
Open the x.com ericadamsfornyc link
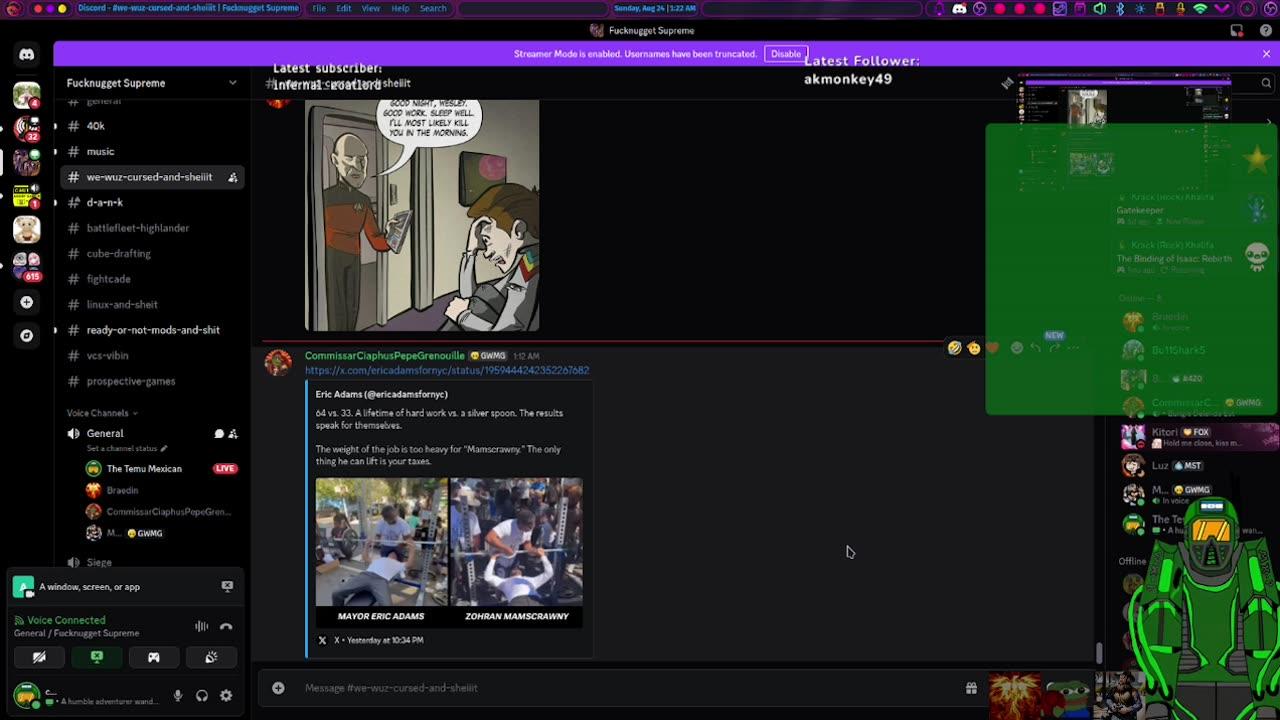coord(447,370)
